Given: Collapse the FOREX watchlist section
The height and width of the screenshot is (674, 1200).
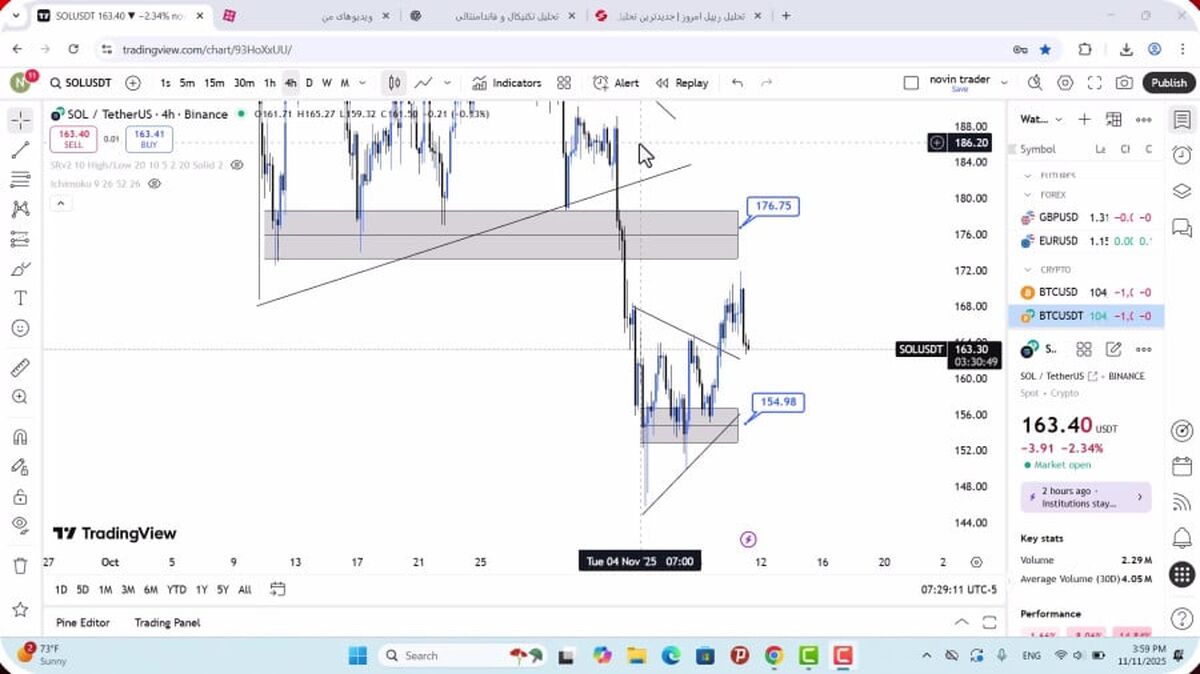Looking at the screenshot, I should coord(1027,195).
